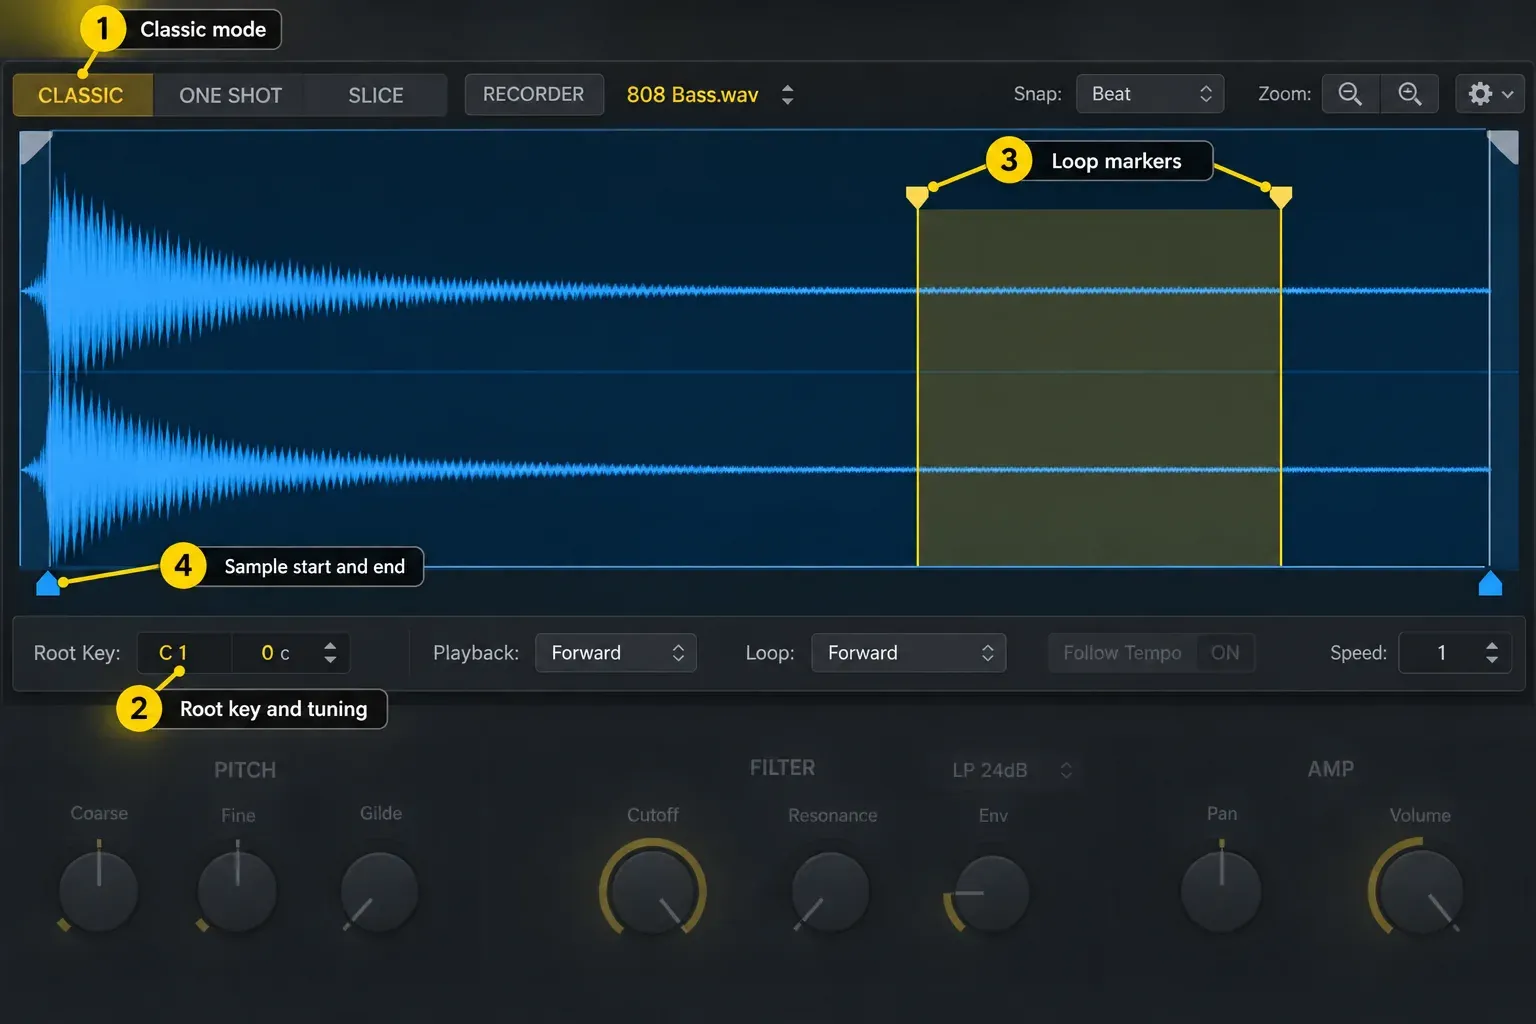Click the blue sample end marker
The width and height of the screenshot is (1536, 1024).
(x=1490, y=583)
